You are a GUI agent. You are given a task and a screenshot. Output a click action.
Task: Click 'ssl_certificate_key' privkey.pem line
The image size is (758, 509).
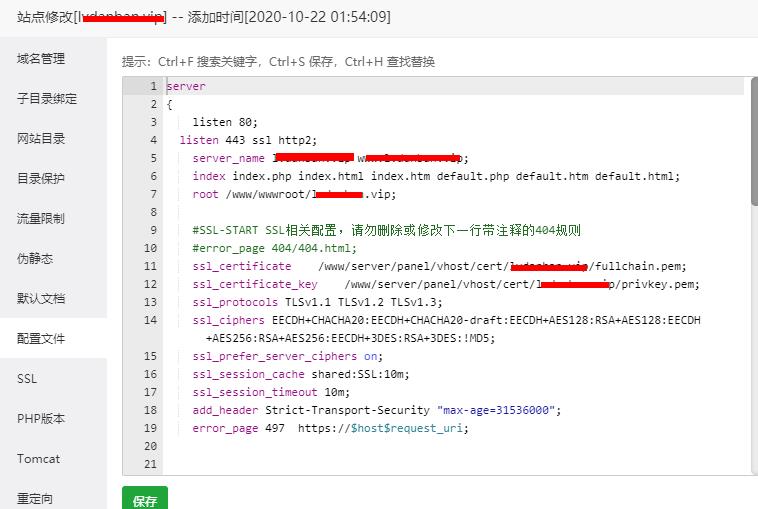click(446, 284)
